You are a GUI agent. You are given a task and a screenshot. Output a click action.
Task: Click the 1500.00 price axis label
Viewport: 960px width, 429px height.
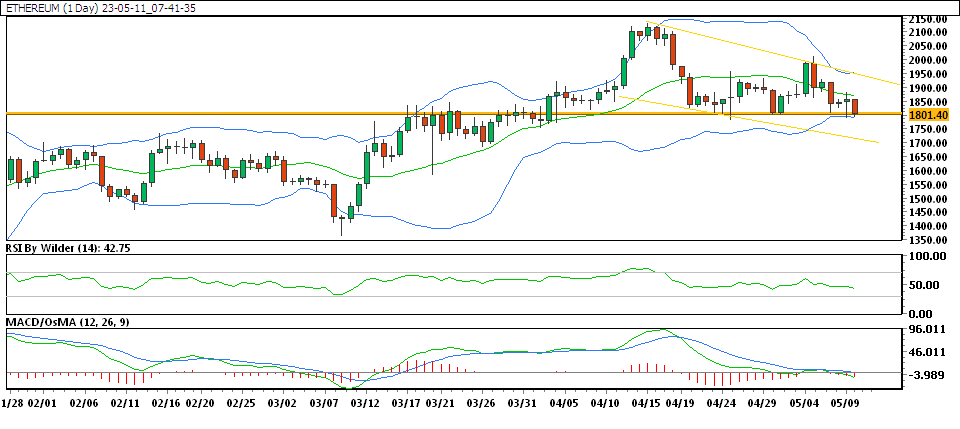click(x=929, y=199)
